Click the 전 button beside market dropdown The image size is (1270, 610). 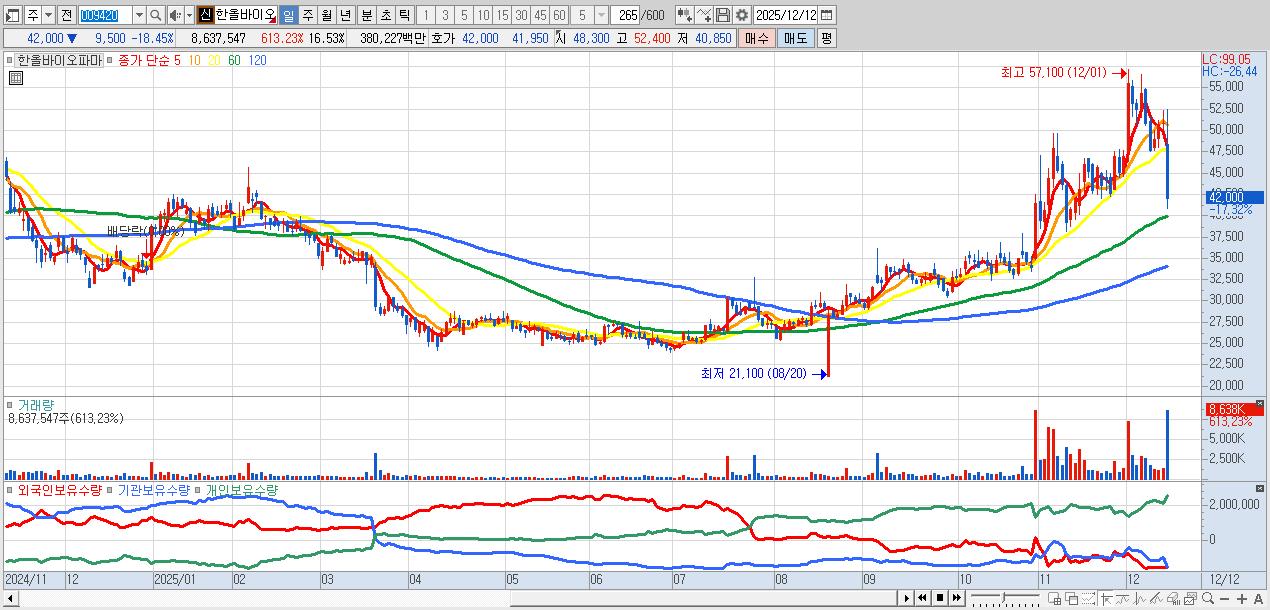[66, 15]
